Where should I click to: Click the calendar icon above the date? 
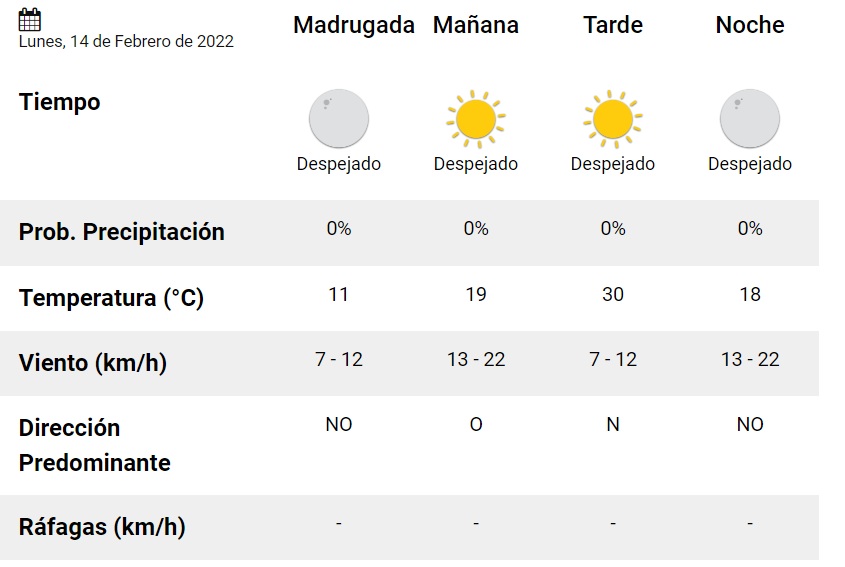coord(30,19)
